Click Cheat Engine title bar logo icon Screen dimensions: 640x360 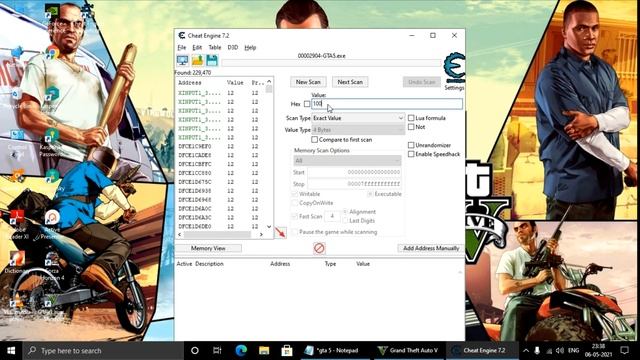tap(182, 36)
